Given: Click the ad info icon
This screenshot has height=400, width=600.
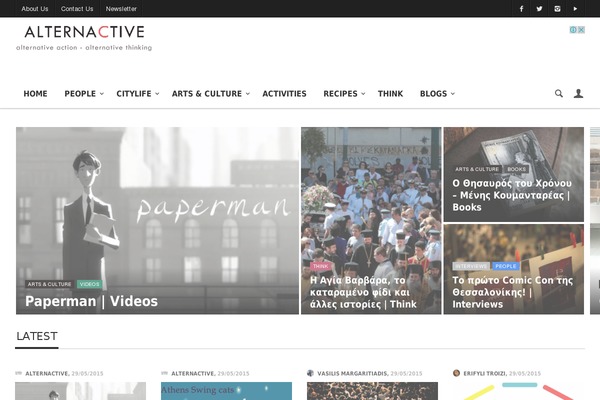Looking at the screenshot, I should [573, 30].
